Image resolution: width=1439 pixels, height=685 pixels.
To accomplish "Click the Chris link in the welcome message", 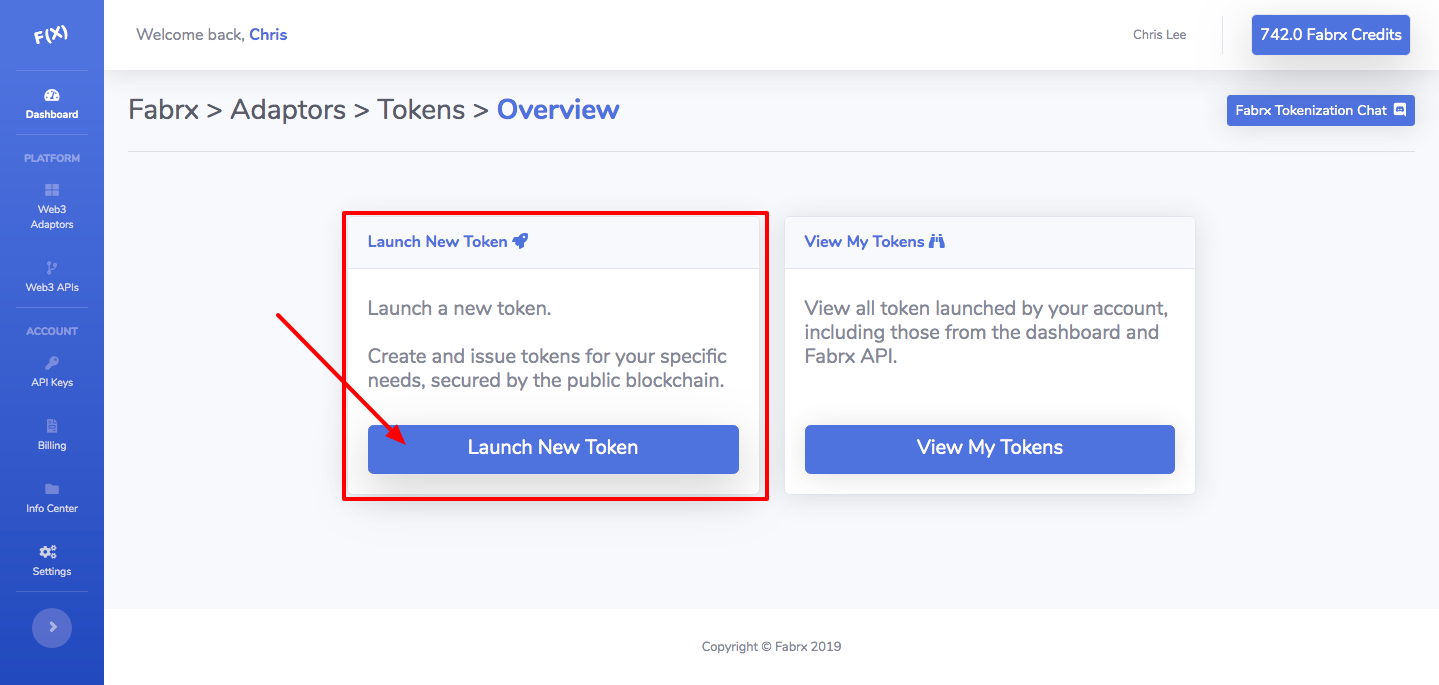I will pyautogui.click(x=268, y=33).
